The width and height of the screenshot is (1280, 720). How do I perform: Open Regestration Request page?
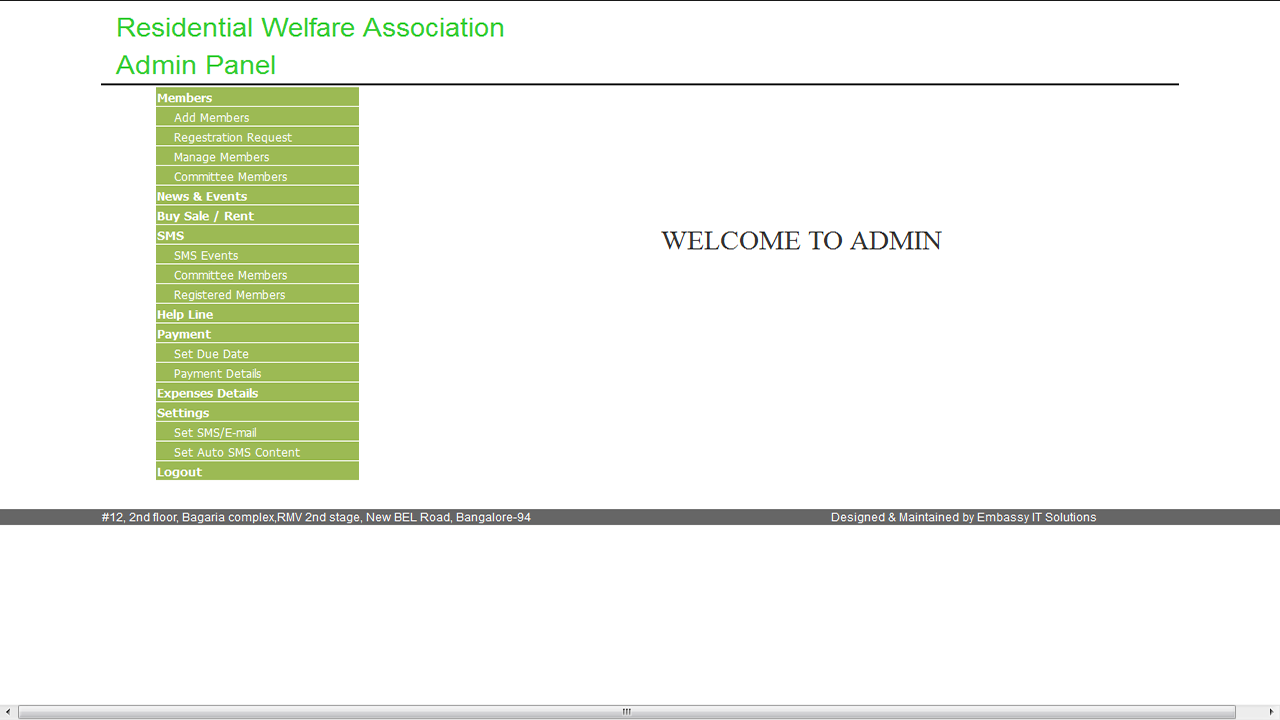click(x=257, y=137)
